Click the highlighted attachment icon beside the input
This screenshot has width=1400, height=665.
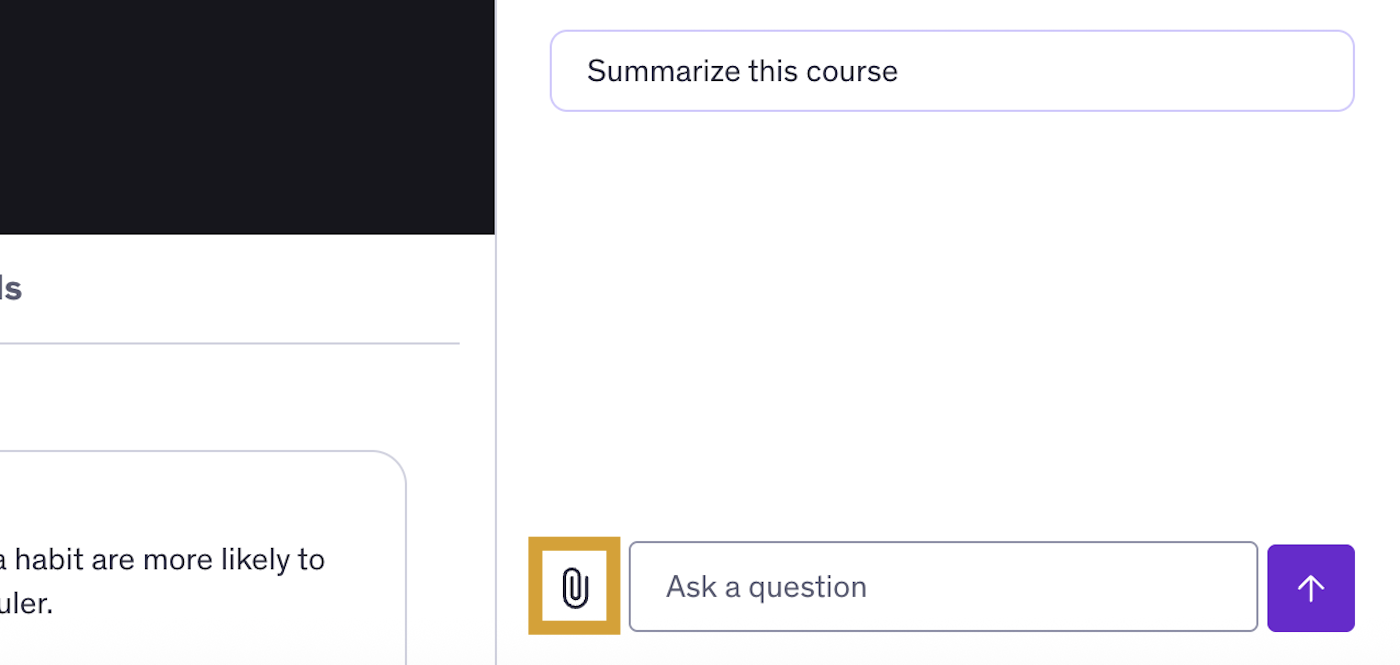click(573, 586)
